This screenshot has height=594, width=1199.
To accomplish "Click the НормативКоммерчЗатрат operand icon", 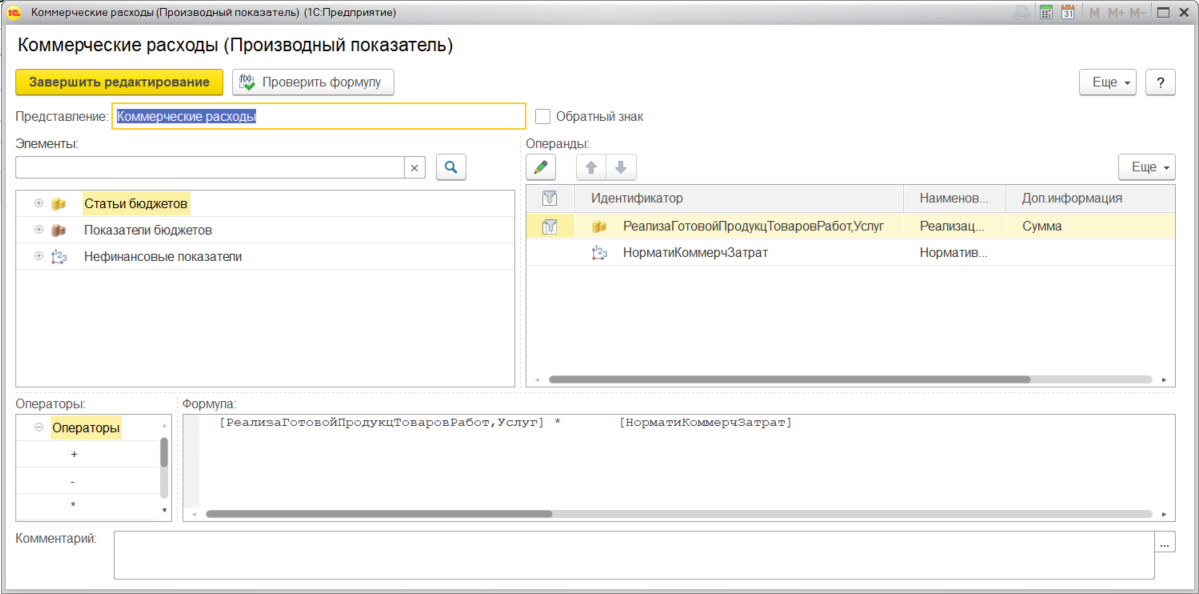I will click(x=600, y=252).
